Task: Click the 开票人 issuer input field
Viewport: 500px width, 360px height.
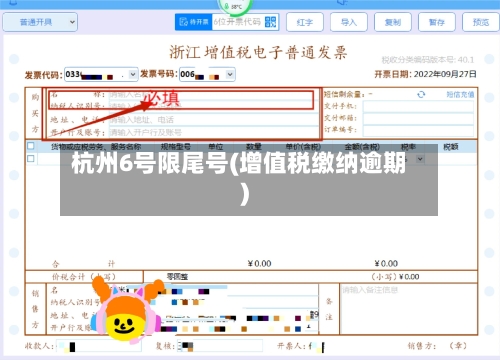Action: tap(316, 346)
